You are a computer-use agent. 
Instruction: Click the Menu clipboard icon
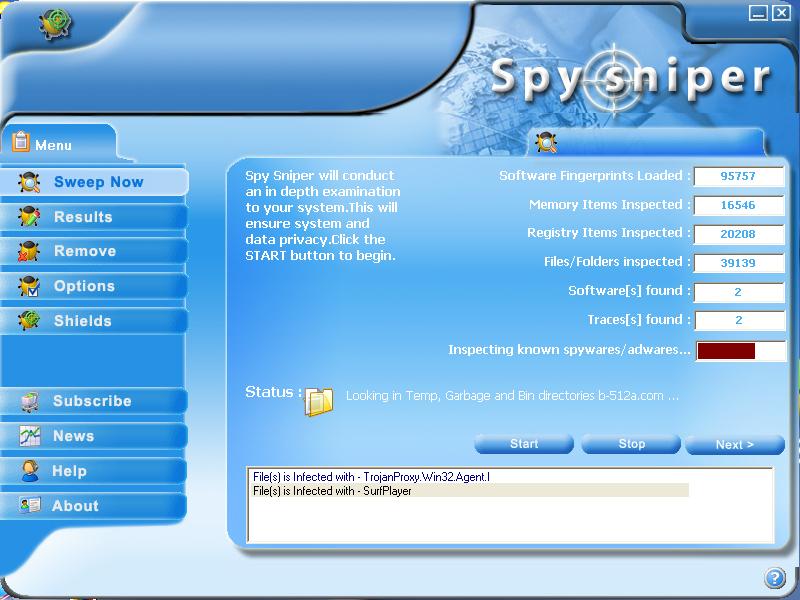pos(20,141)
